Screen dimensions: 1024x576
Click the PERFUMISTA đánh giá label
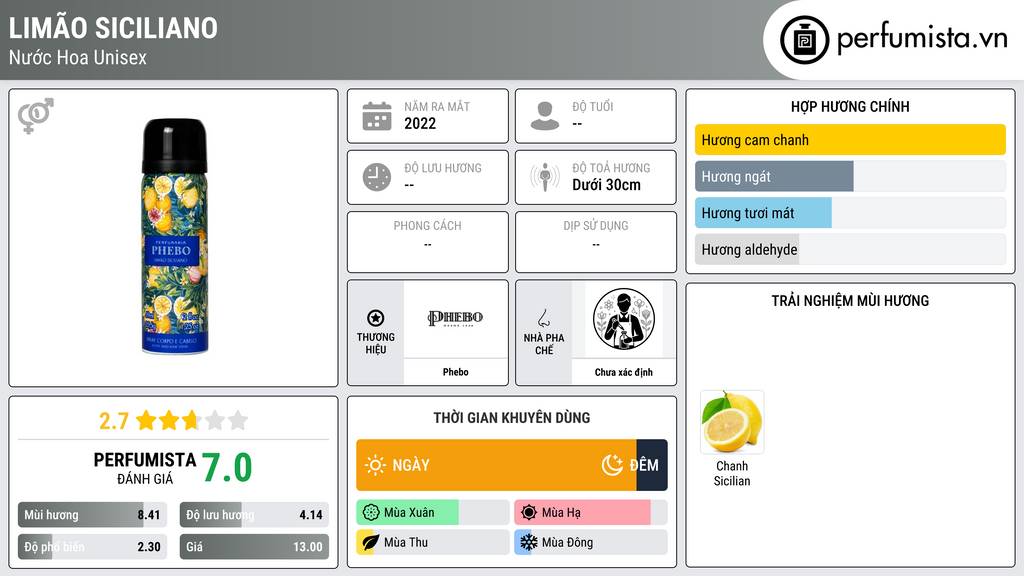145,468
